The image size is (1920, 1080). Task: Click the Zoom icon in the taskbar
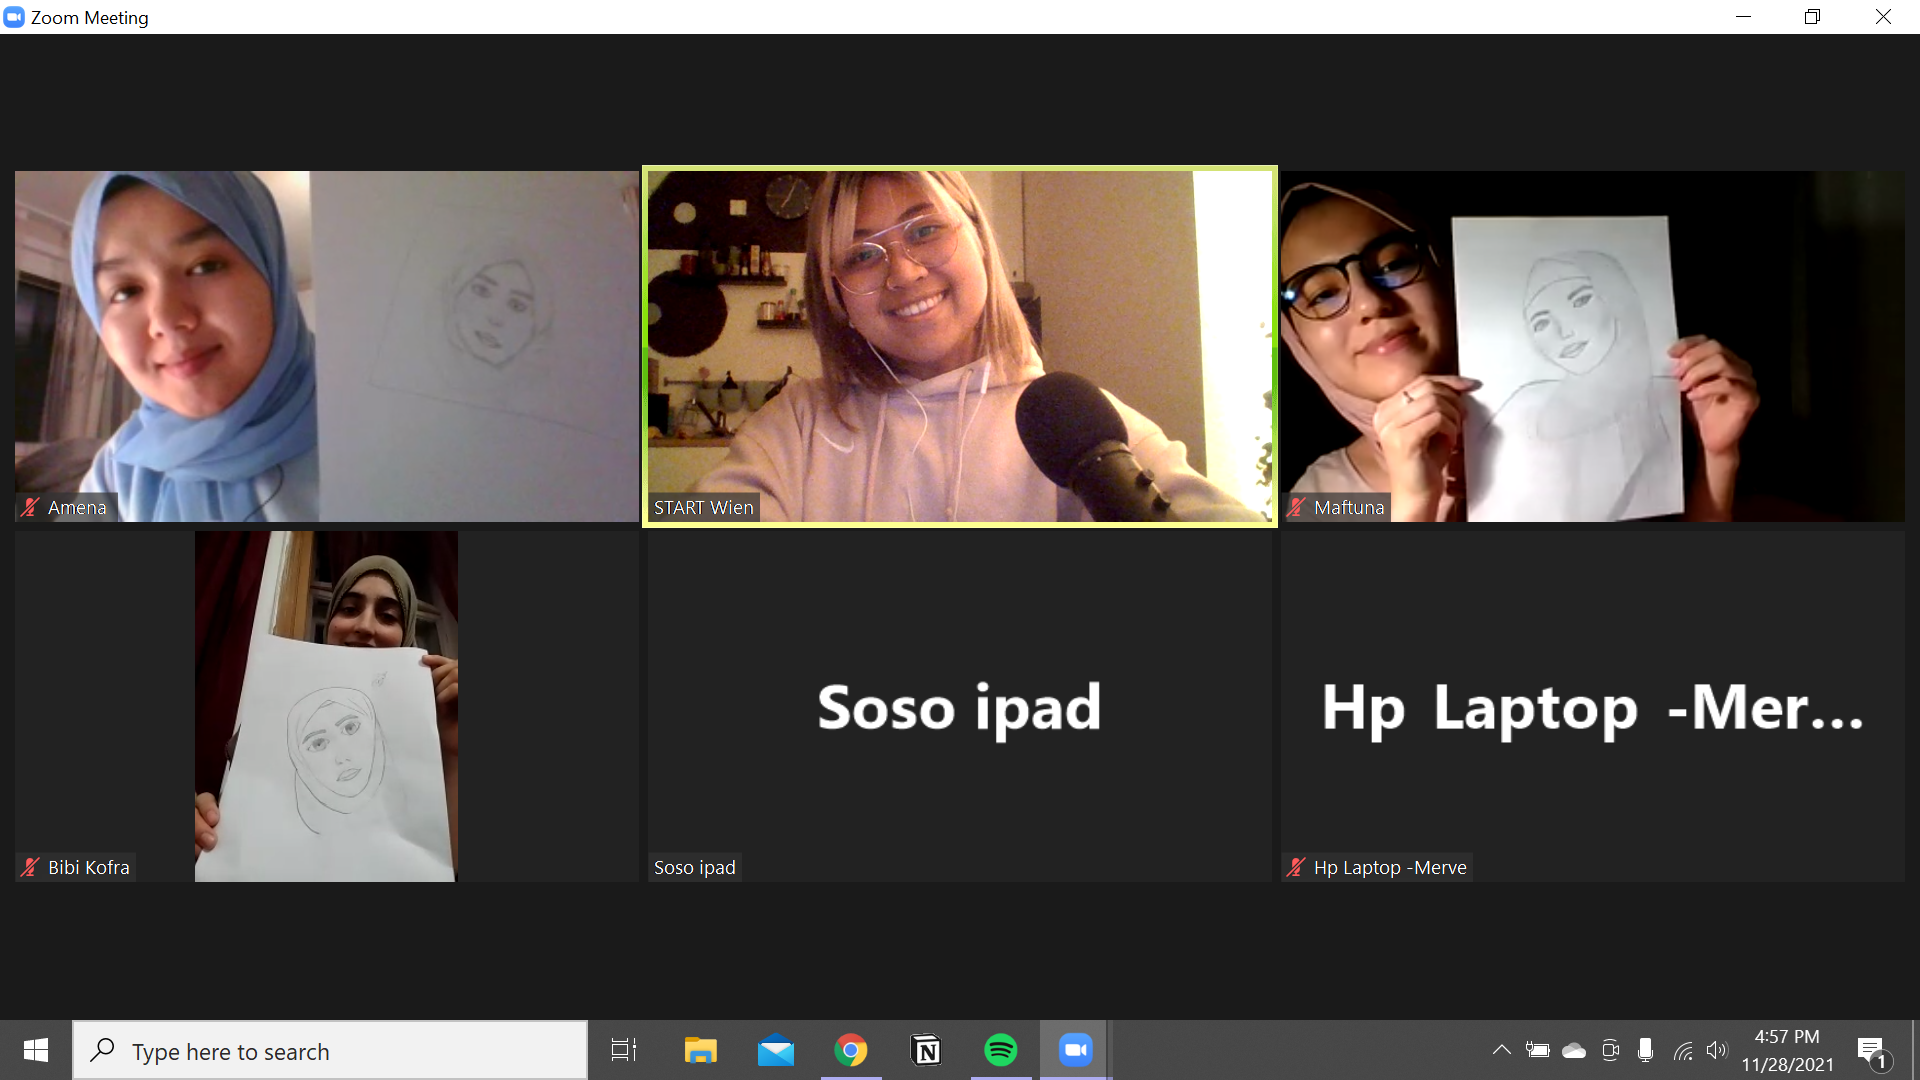click(1076, 1050)
